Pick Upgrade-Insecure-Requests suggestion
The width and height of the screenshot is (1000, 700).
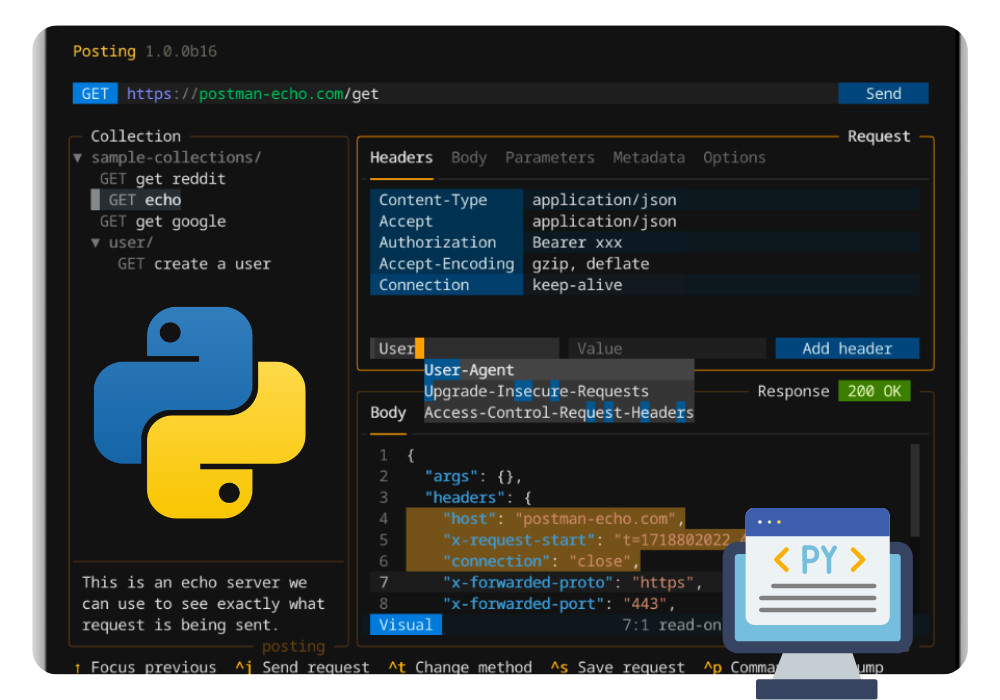point(536,391)
